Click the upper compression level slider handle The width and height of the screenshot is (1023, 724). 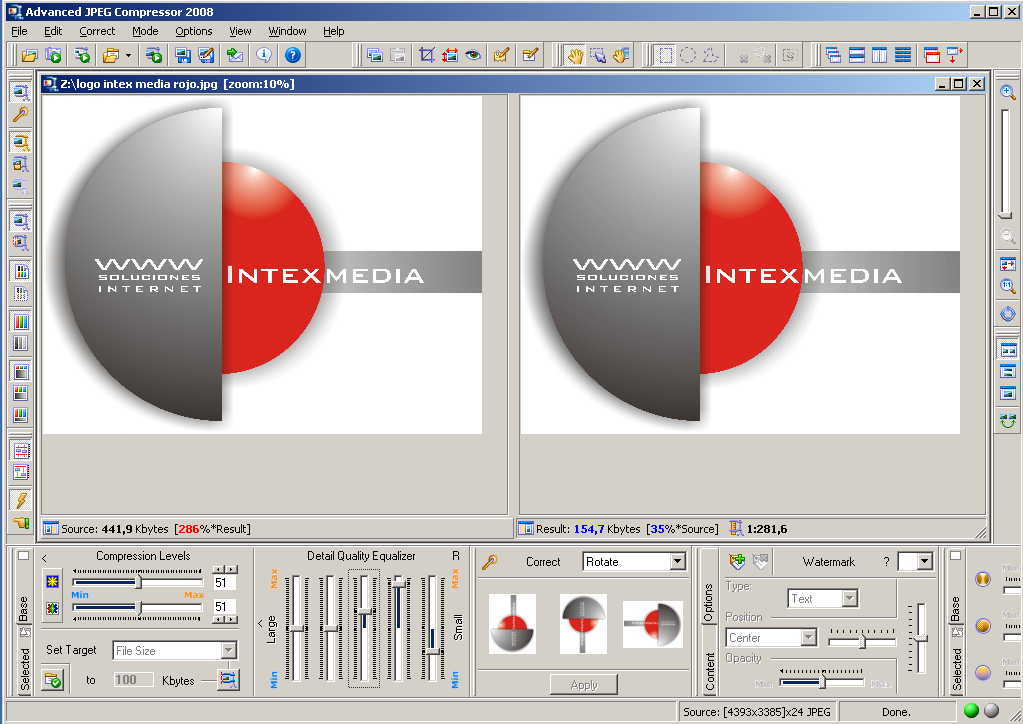coord(139,581)
